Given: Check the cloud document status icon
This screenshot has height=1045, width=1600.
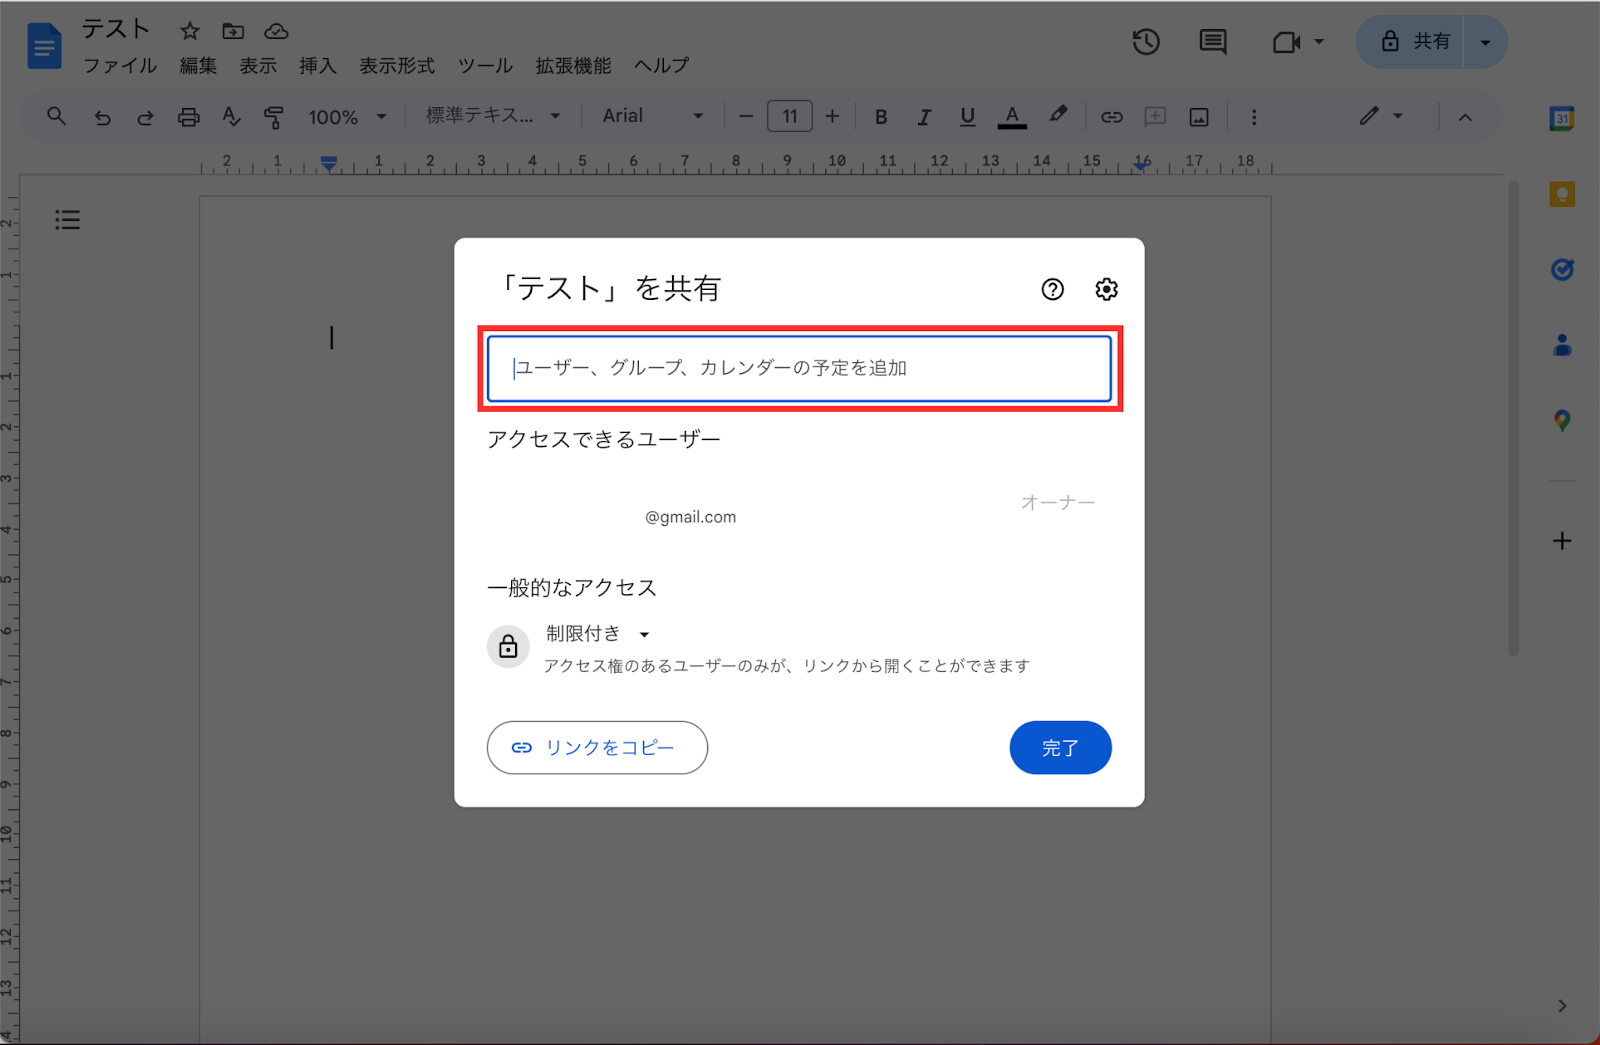Looking at the screenshot, I should click(276, 31).
